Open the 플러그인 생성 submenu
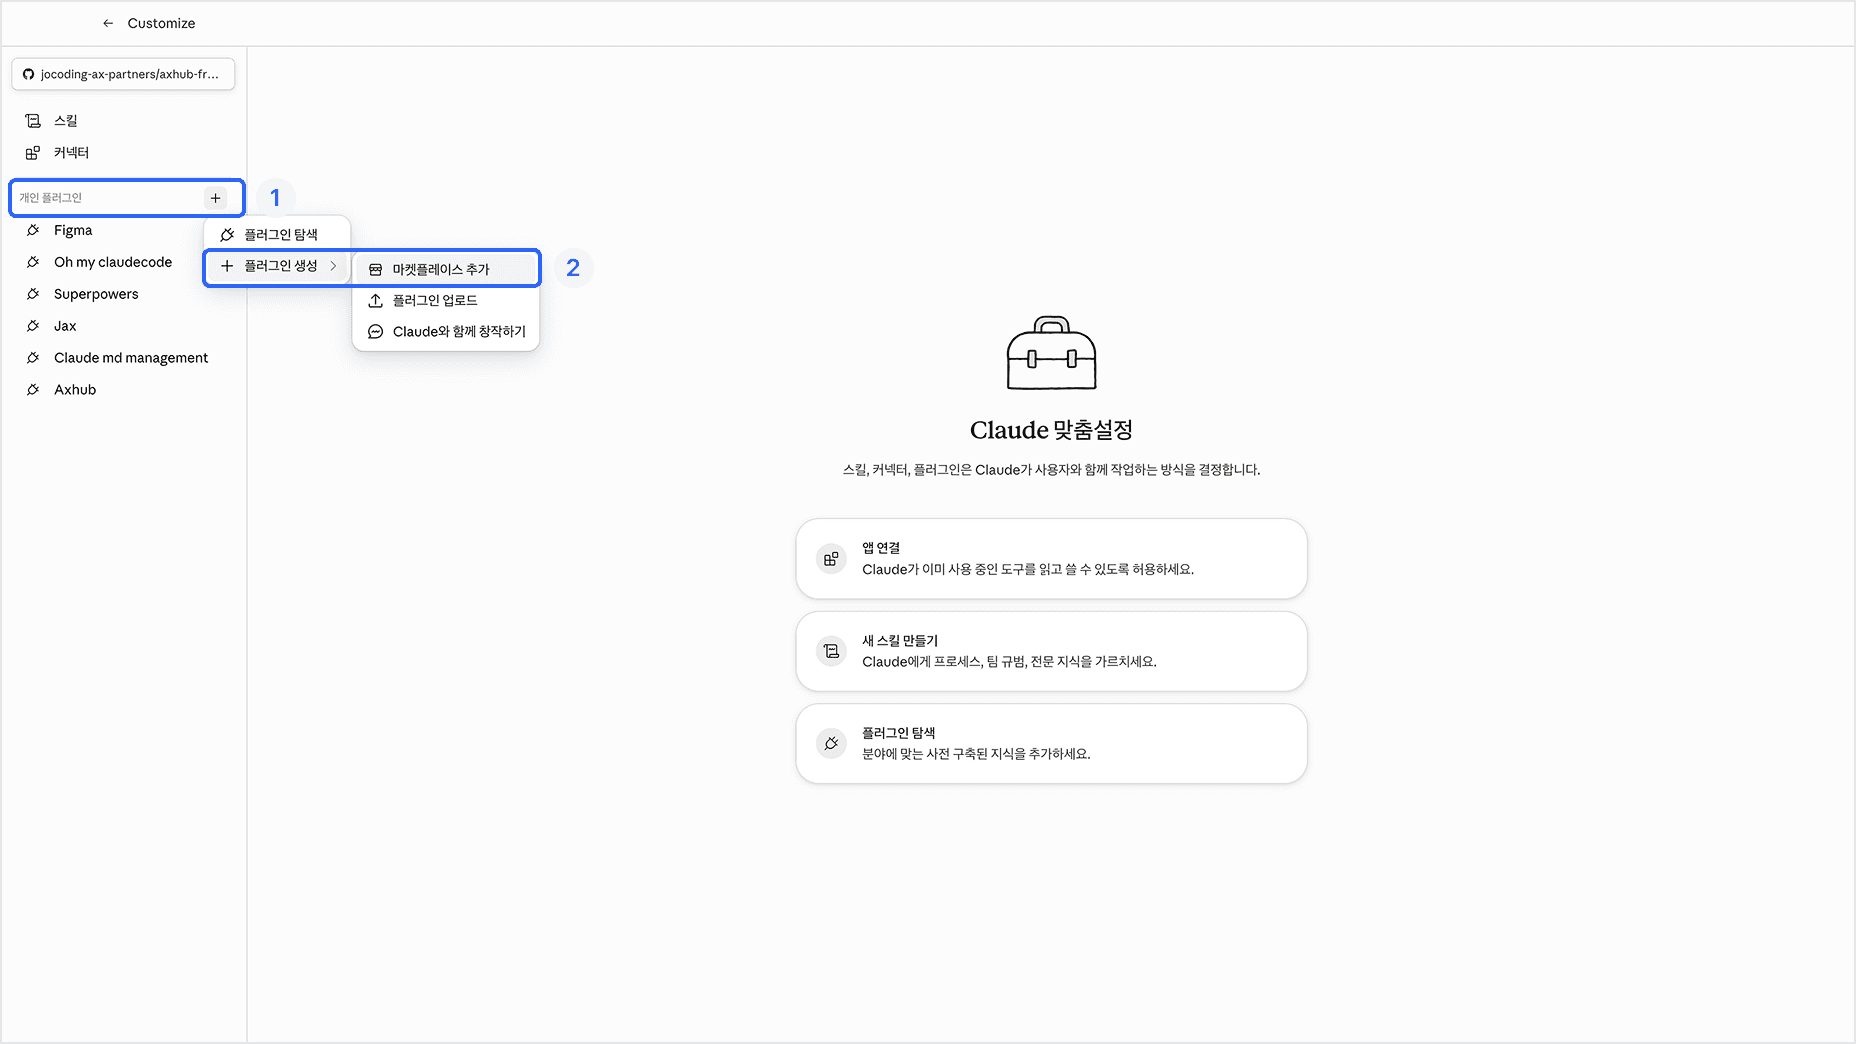Screen dimensions: 1856x1044 [x=277, y=266]
